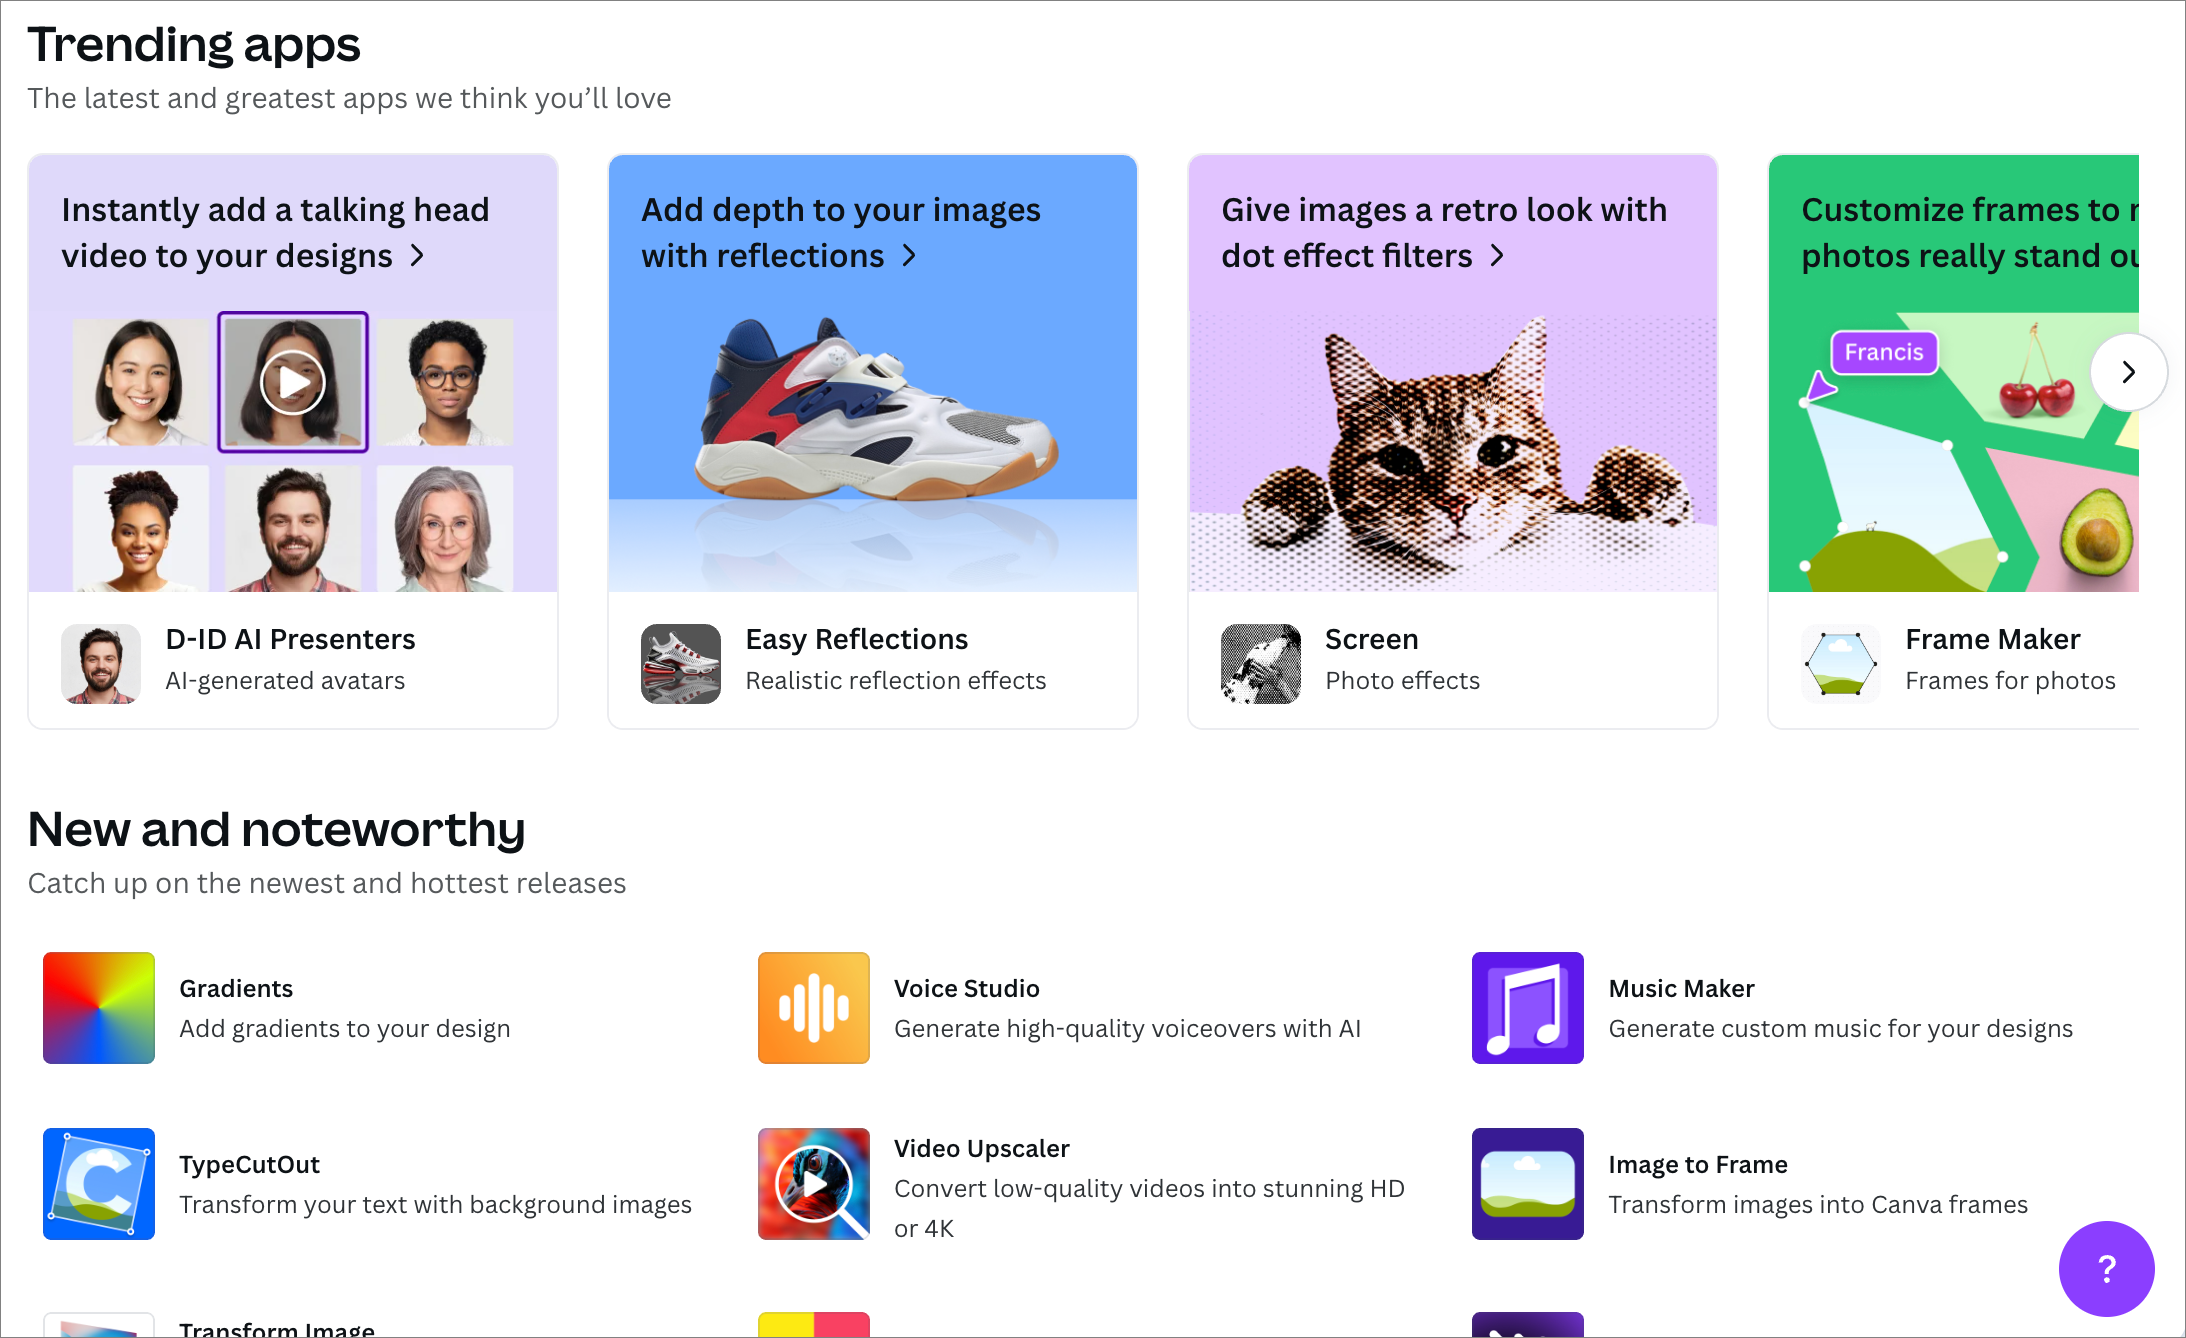Open 'Customize frames' card heading
Image resolution: width=2186 pixels, height=1338 pixels.
(1970, 232)
